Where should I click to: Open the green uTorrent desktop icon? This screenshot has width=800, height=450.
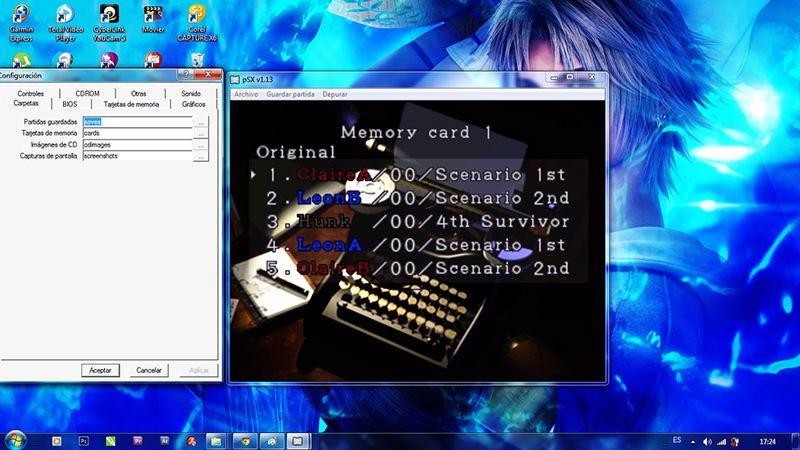(21, 60)
